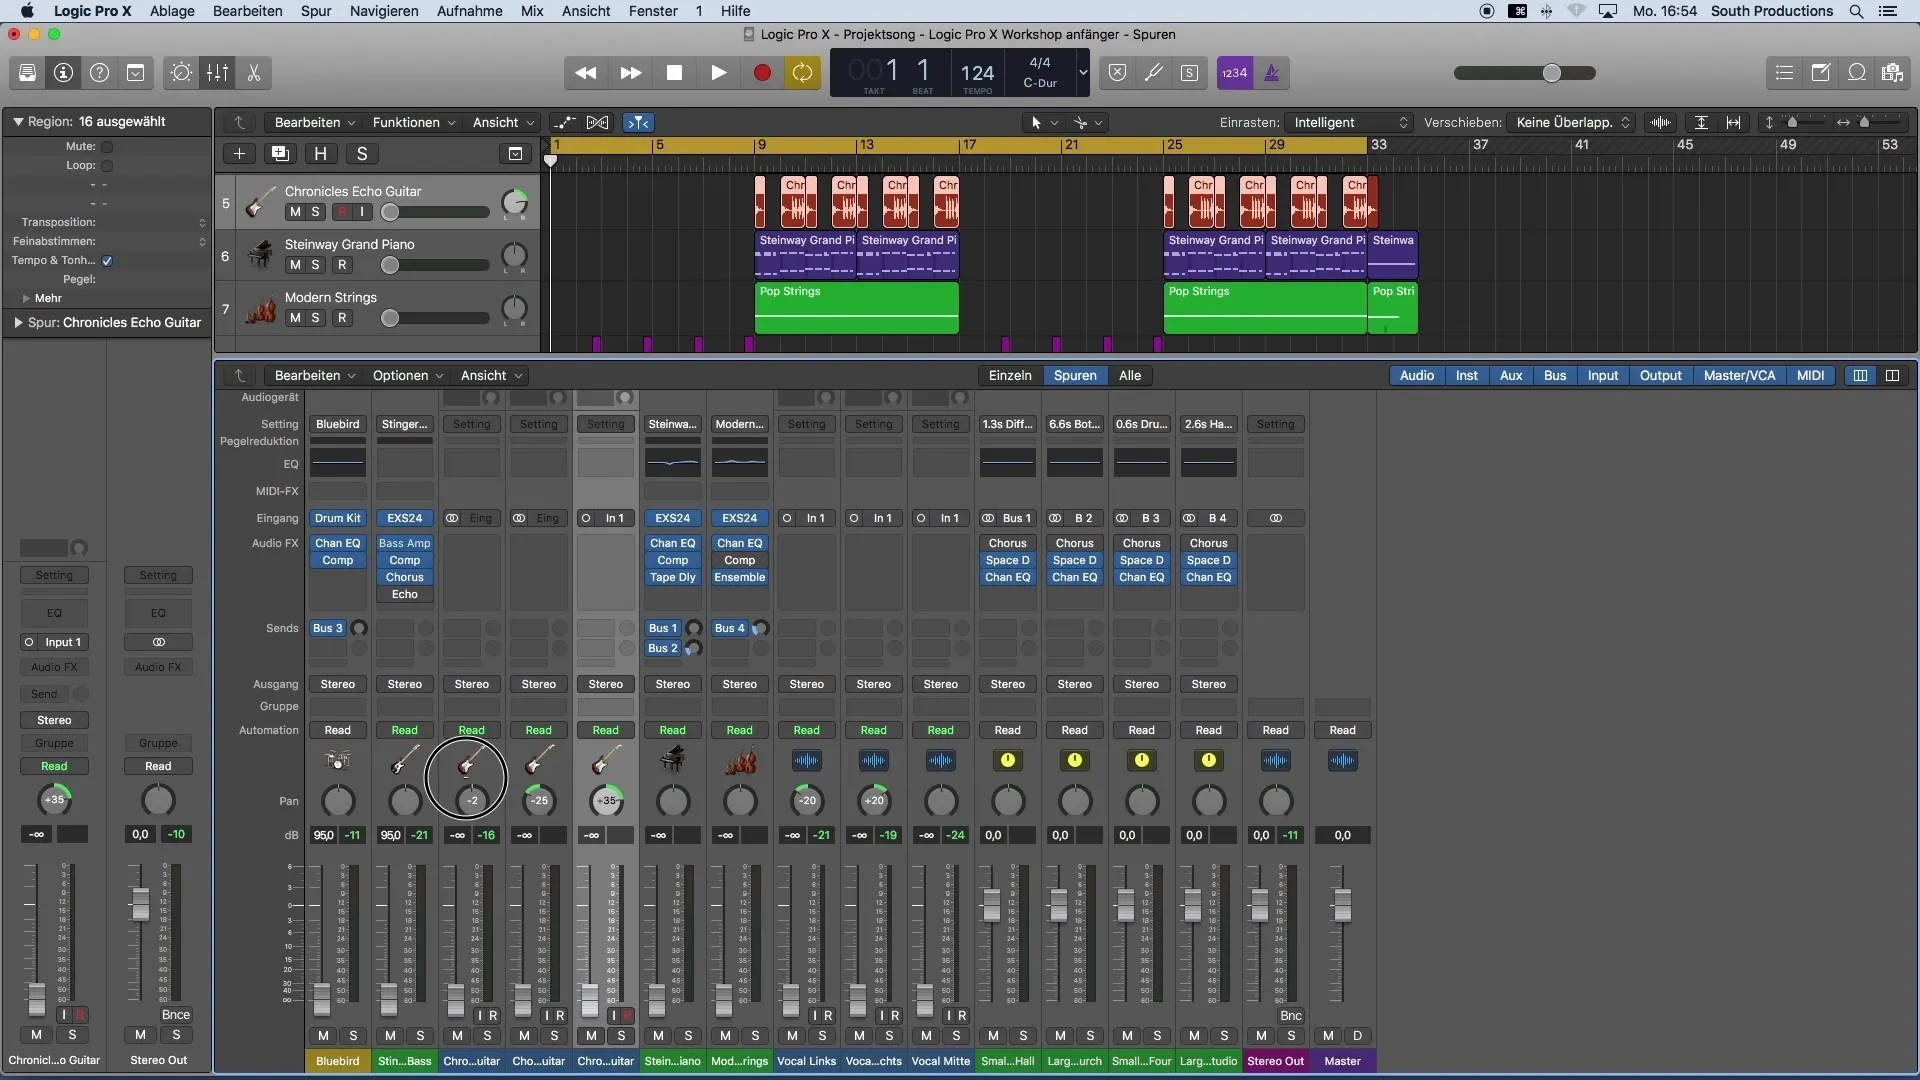Select the Cycle/Loop mode icon
The height and width of the screenshot is (1080, 1920).
[803, 73]
